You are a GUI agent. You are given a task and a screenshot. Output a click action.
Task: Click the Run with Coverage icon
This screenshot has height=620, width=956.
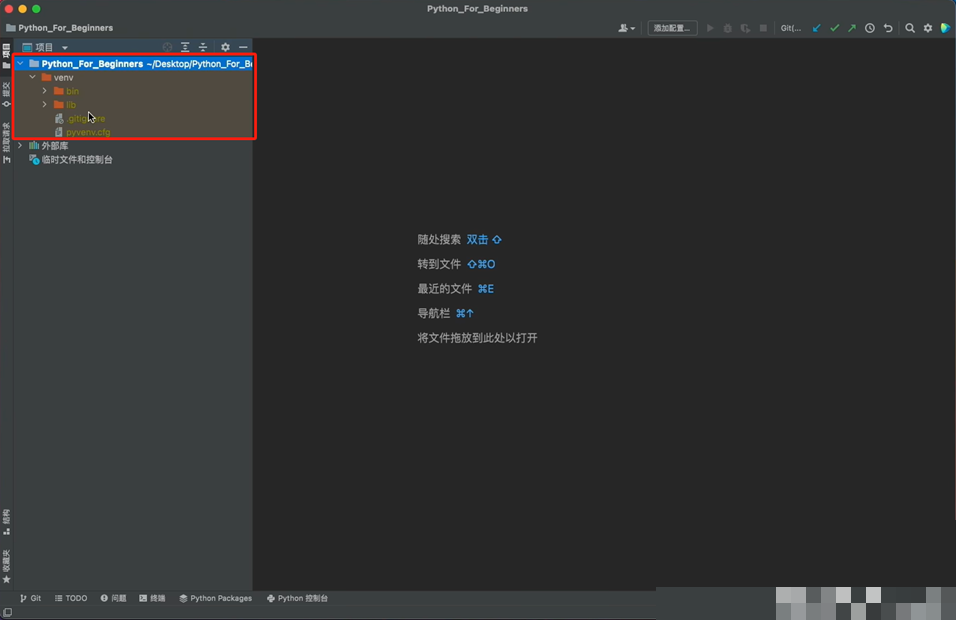coord(745,28)
